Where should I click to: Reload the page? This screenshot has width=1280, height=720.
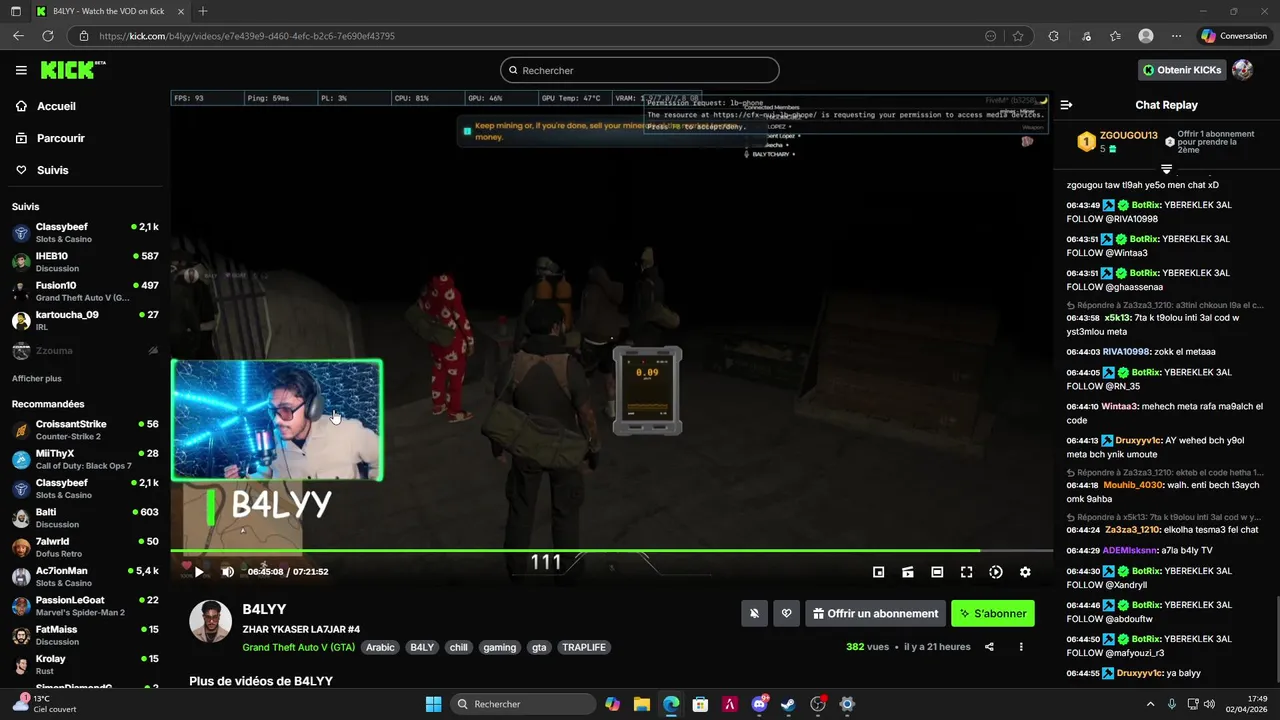tap(48, 36)
